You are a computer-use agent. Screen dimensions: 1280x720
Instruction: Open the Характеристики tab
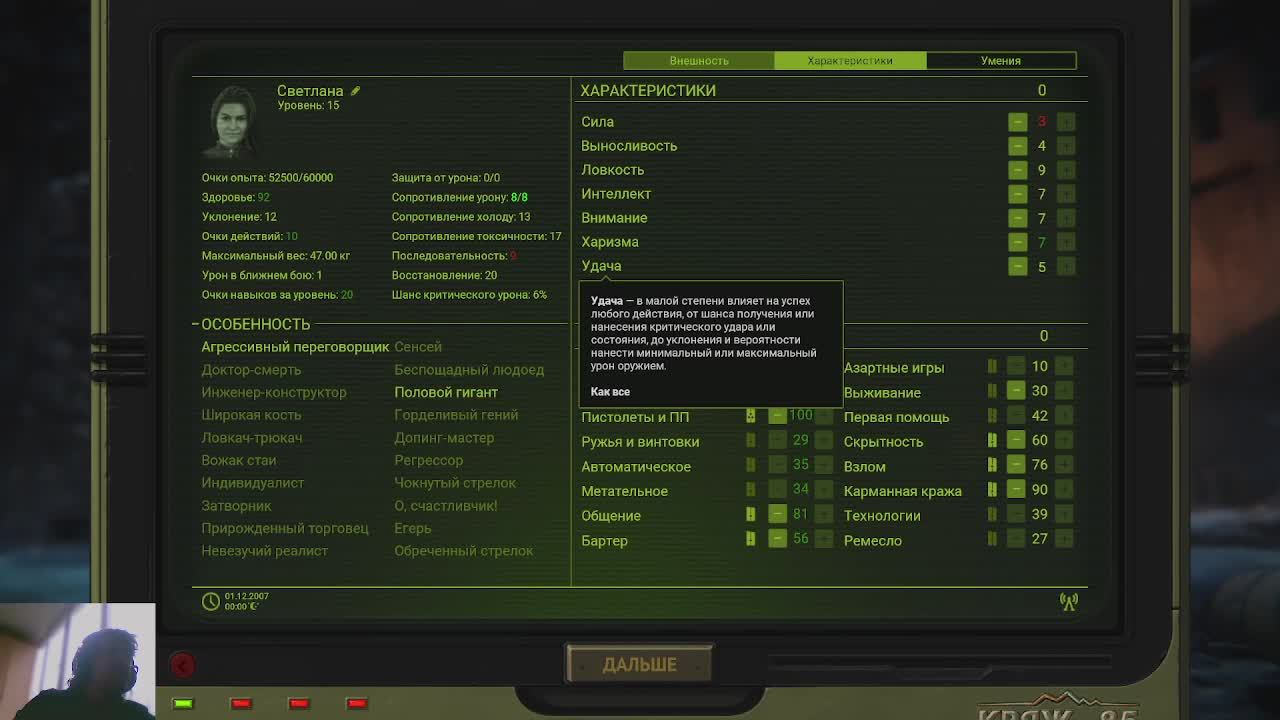850,61
